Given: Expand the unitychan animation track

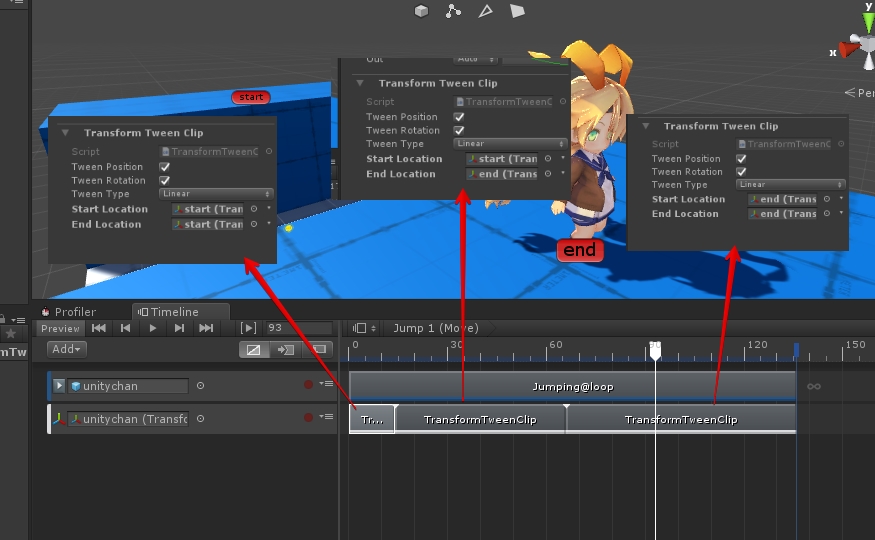Looking at the screenshot, I should click(59, 385).
